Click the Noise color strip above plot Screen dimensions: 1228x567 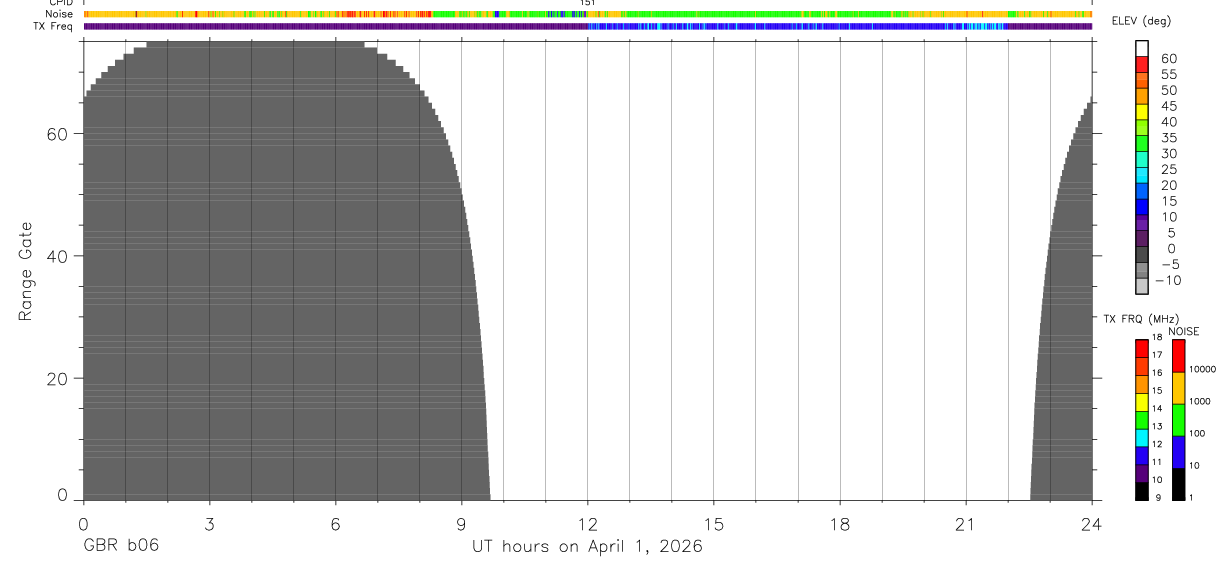pyautogui.click(x=587, y=14)
